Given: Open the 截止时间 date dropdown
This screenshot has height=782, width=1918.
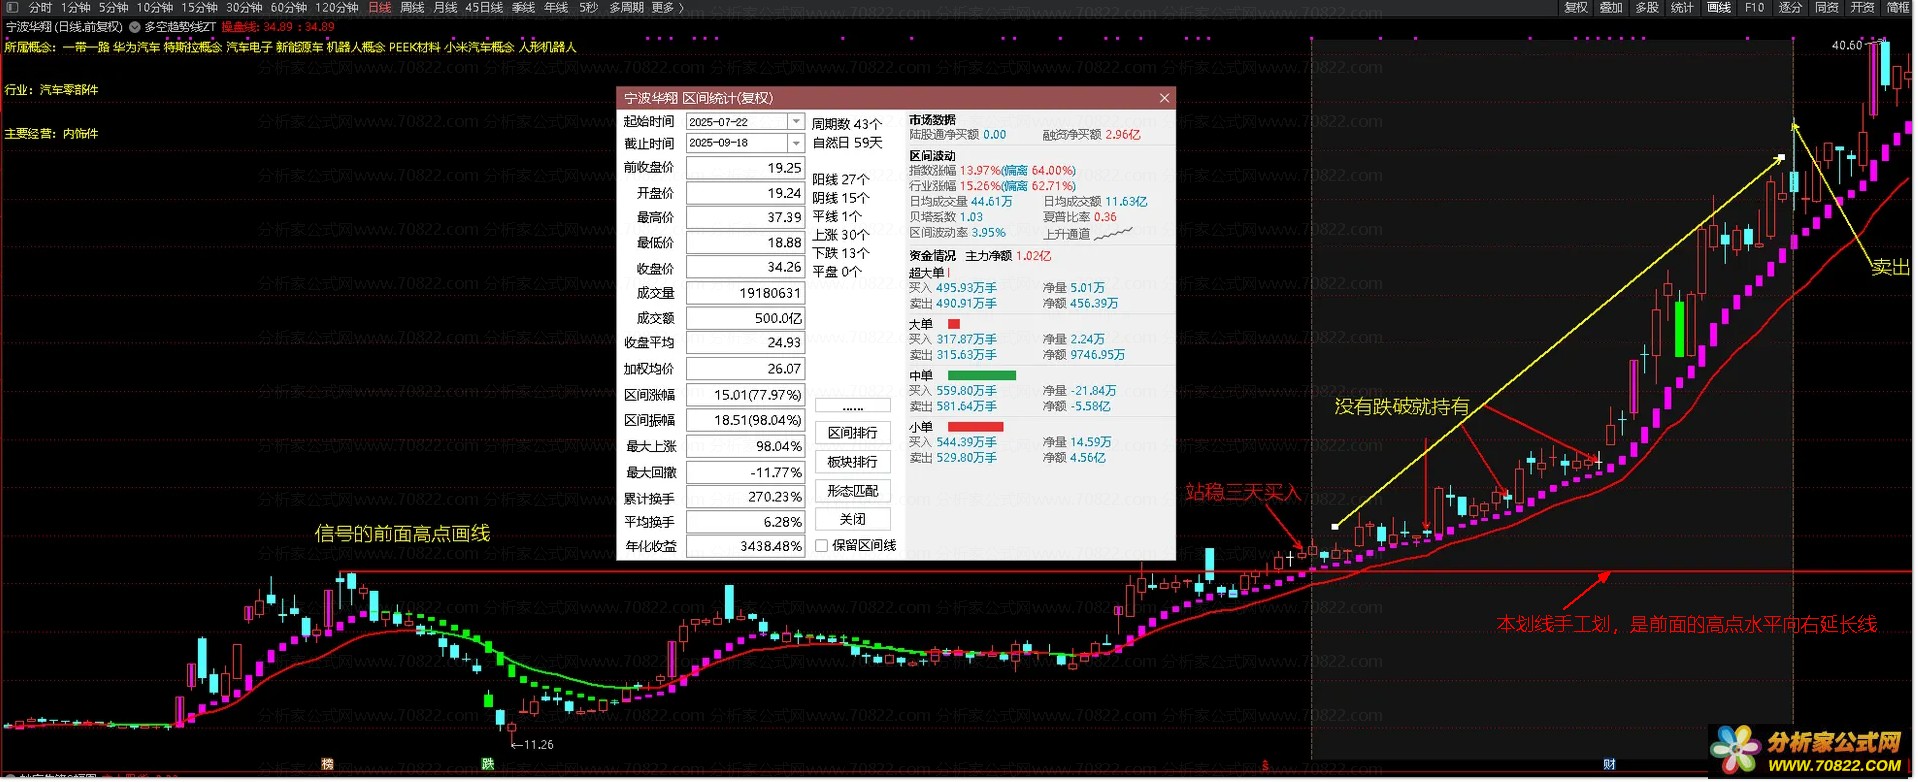Looking at the screenshot, I should [x=796, y=143].
